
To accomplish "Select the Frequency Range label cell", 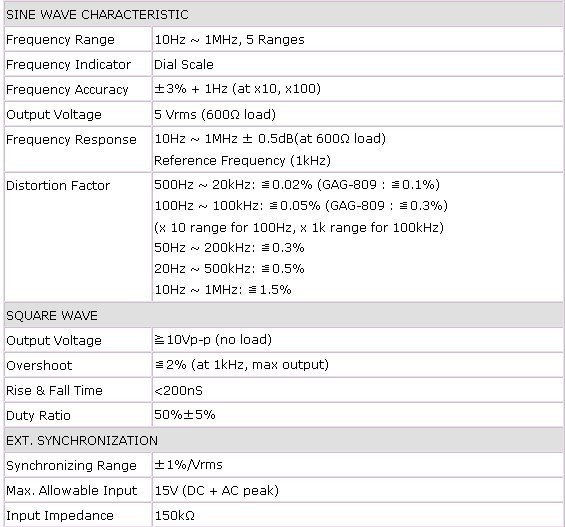I will pyautogui.click(x=78, y=39).
